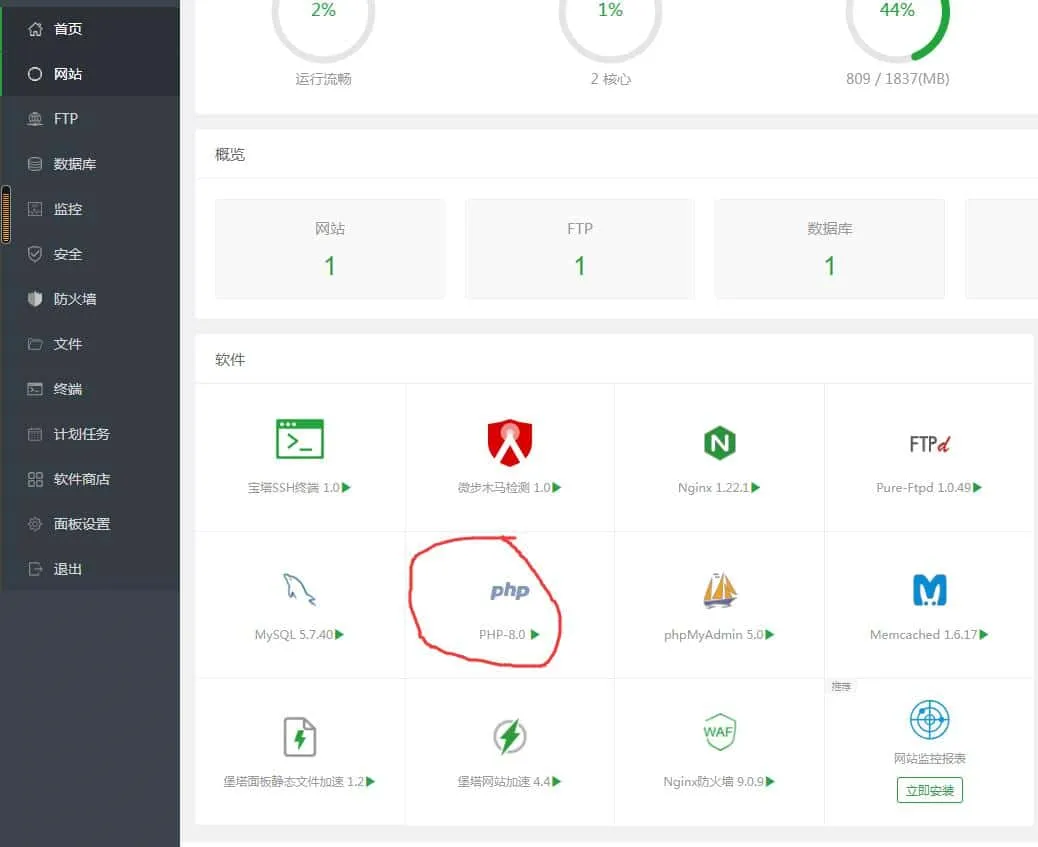1038x847 pixels.
Task: Open the 网站 overview card showing 1
Action: point(330,249)
